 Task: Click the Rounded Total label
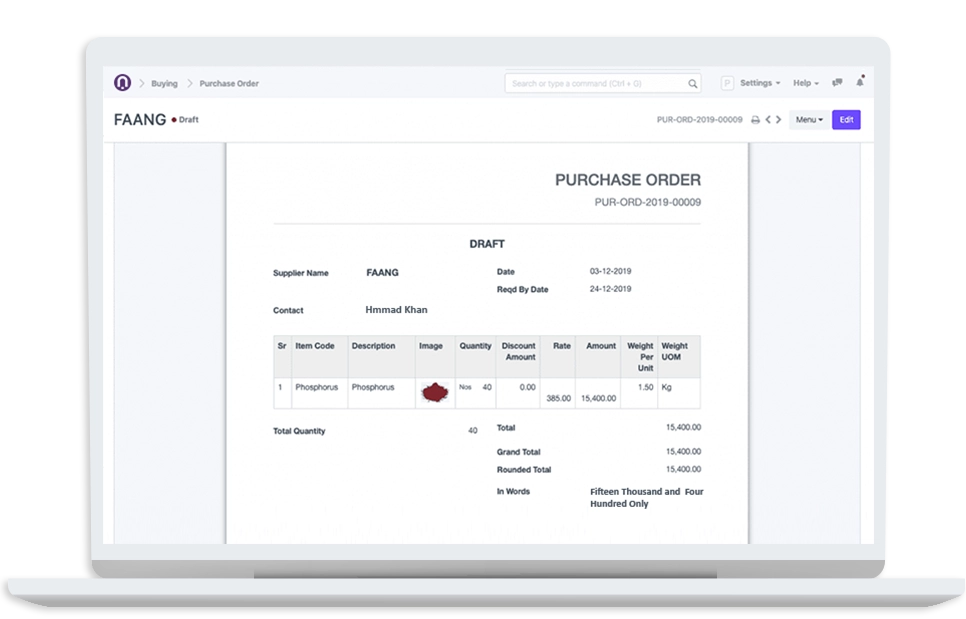coord(524,470)
